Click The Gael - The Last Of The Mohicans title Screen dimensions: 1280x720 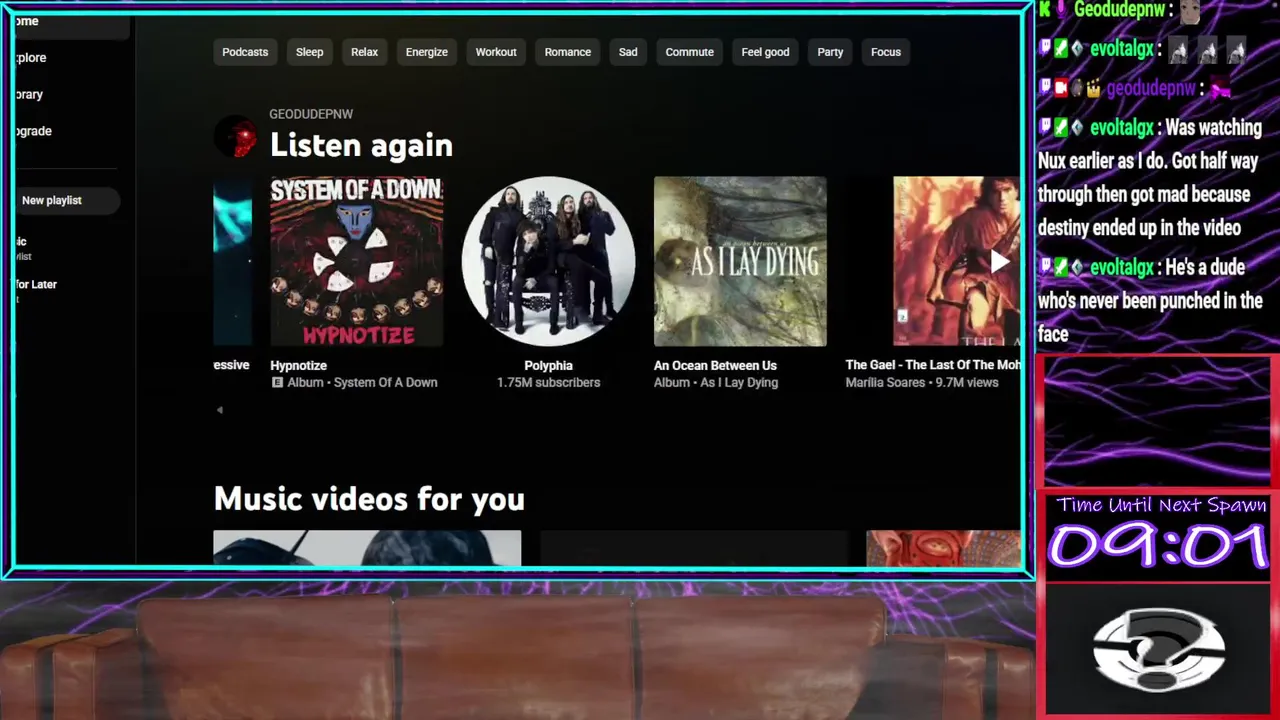tap(933, 365)
